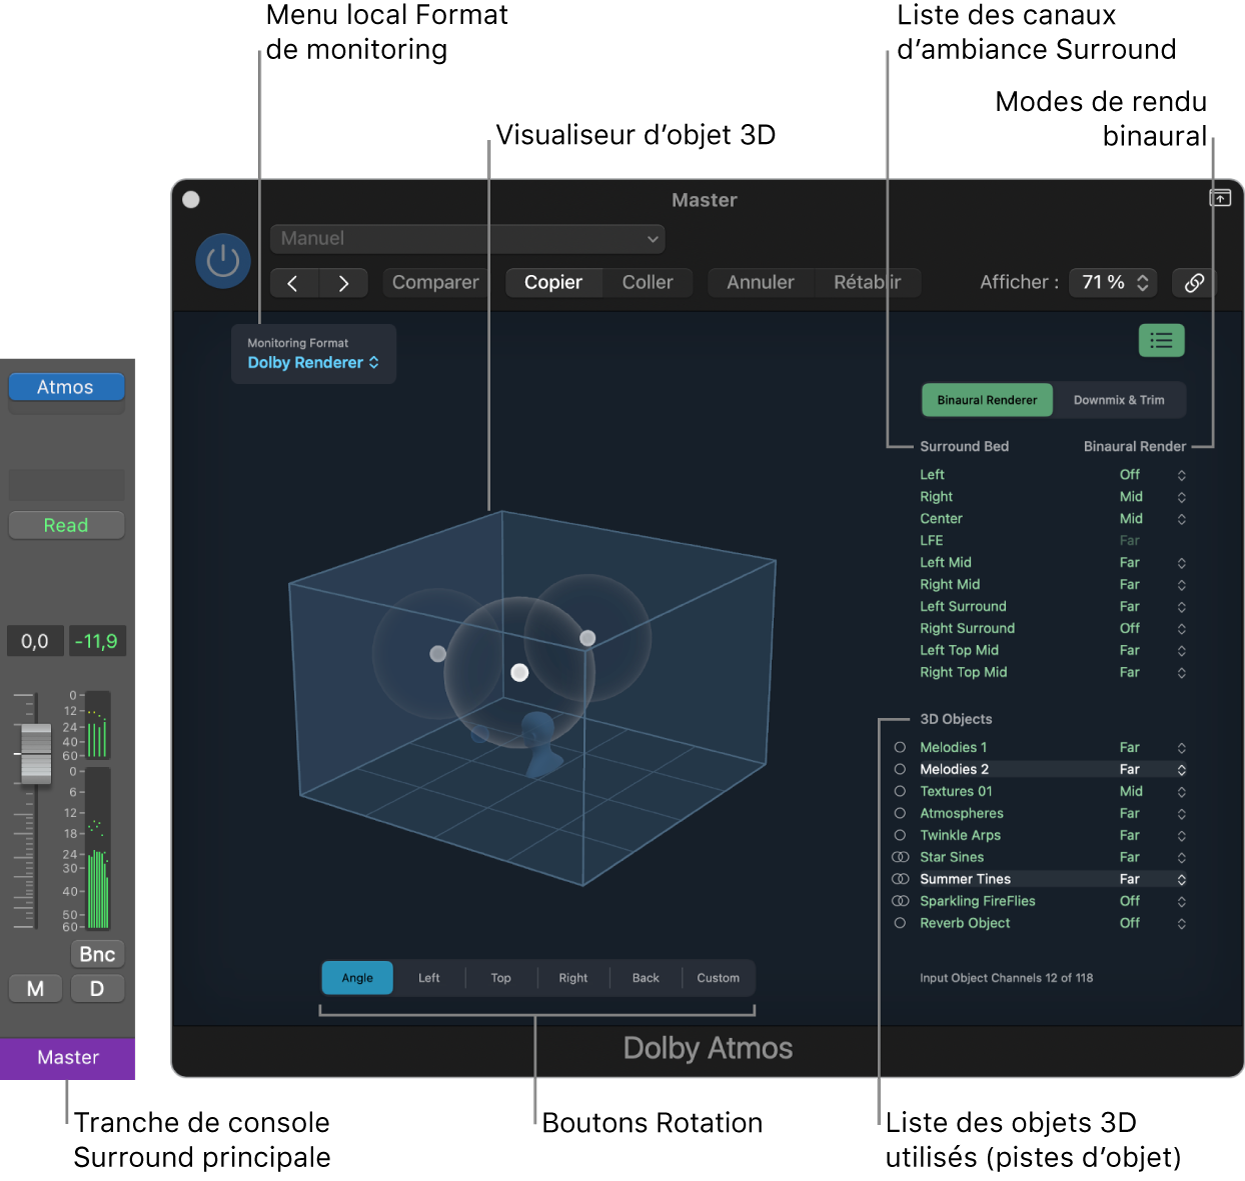
Task: Select the Left Top Mid channel row
Action: [1053, 650]
